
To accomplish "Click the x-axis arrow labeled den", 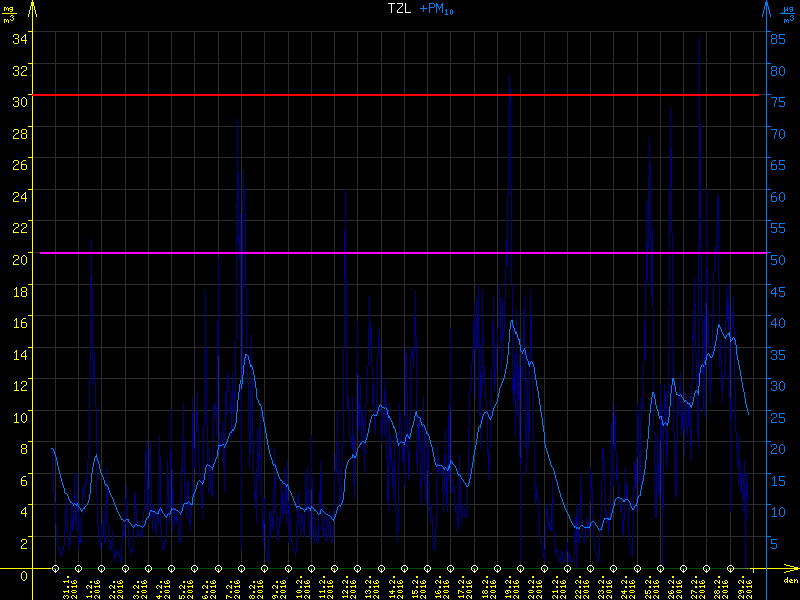I will pyautogui.click(x=790, y=571).
